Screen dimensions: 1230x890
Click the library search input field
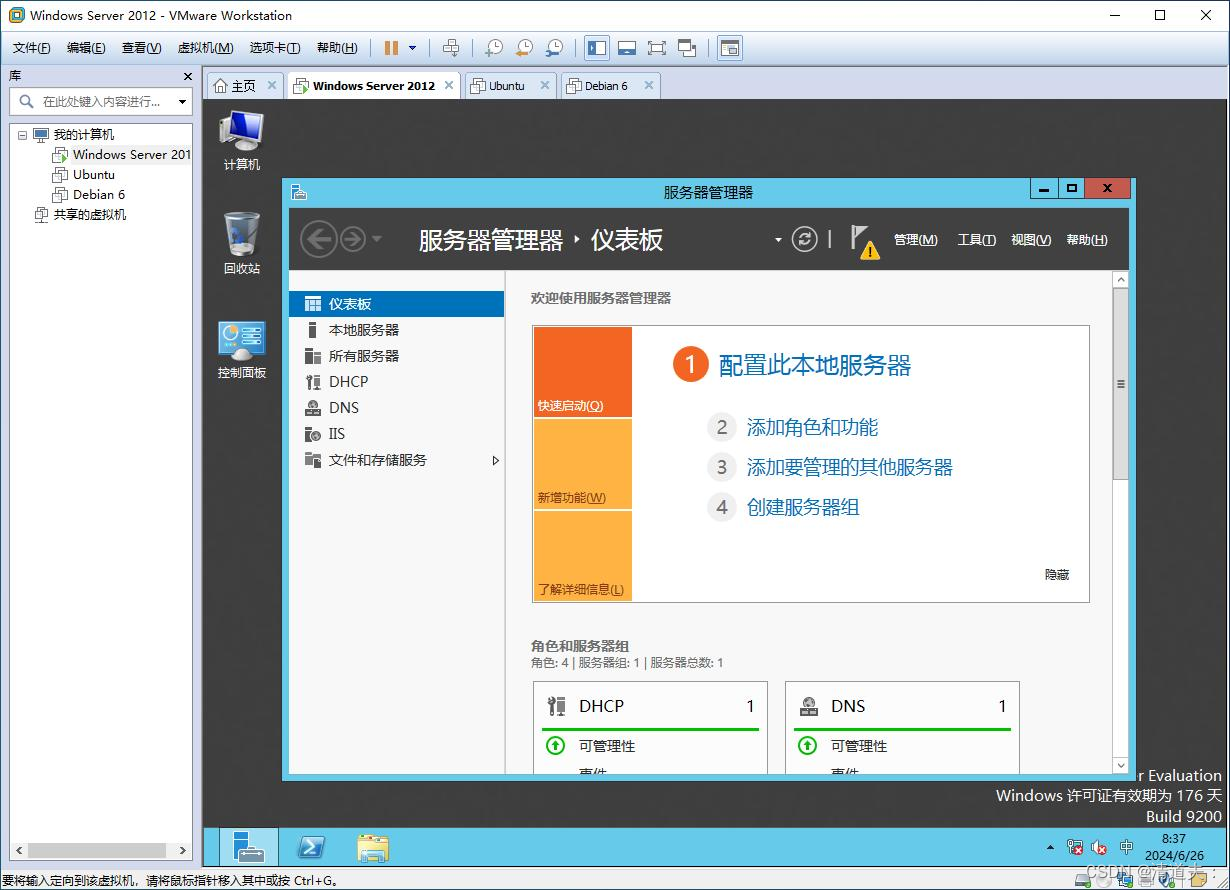click(x=100, y=101)
